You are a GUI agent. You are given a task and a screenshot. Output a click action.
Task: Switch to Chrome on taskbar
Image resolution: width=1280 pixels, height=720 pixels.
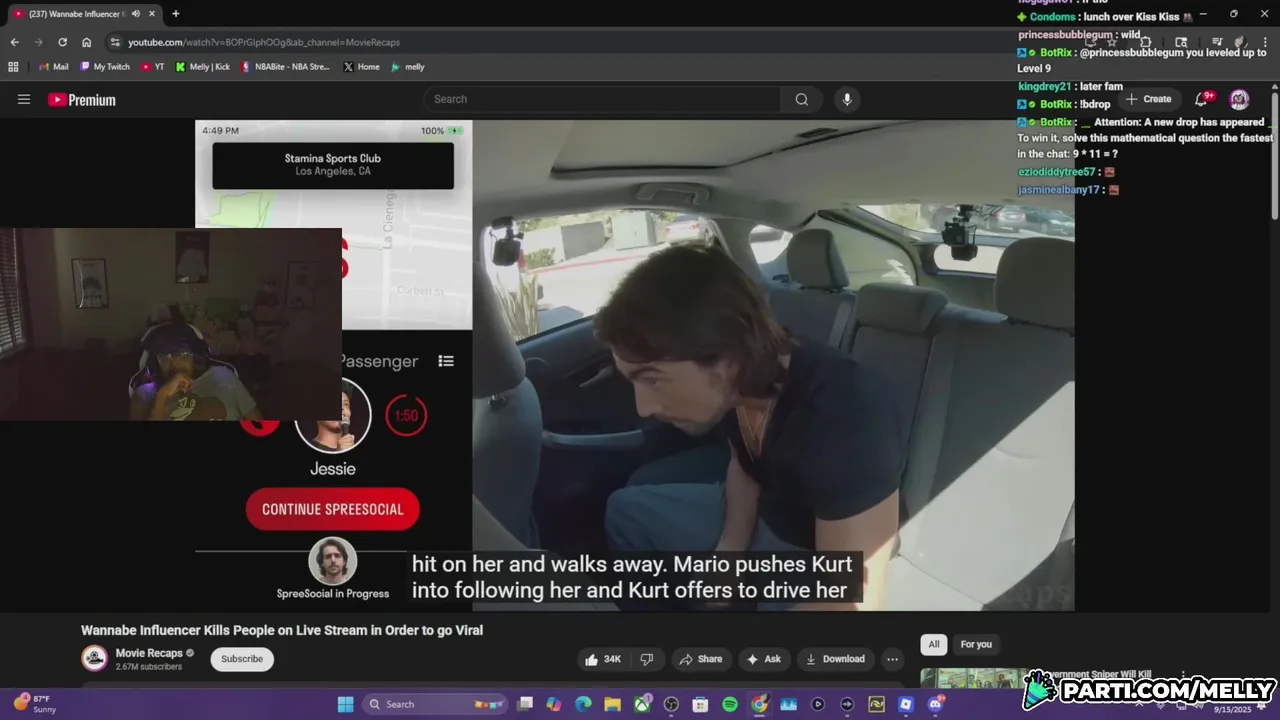tap(759, 704)
